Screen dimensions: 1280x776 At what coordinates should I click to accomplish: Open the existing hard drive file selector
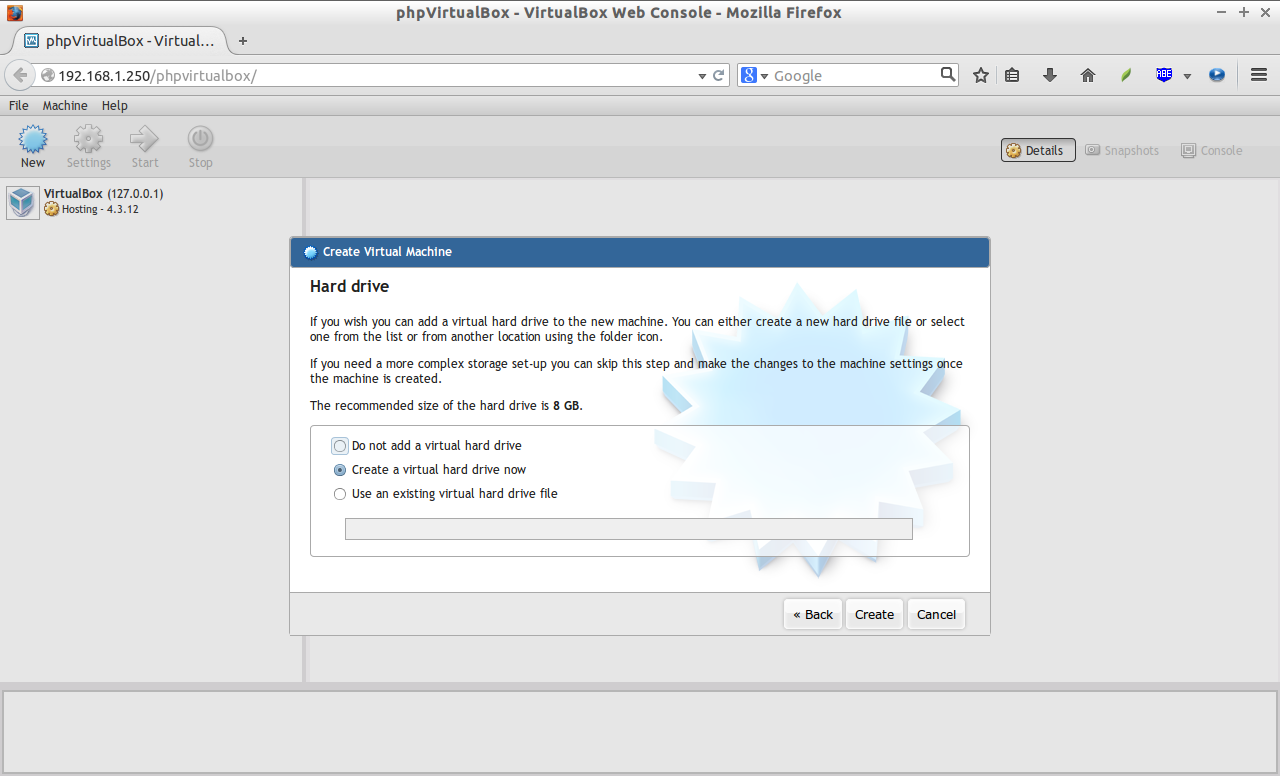point(628,529)
